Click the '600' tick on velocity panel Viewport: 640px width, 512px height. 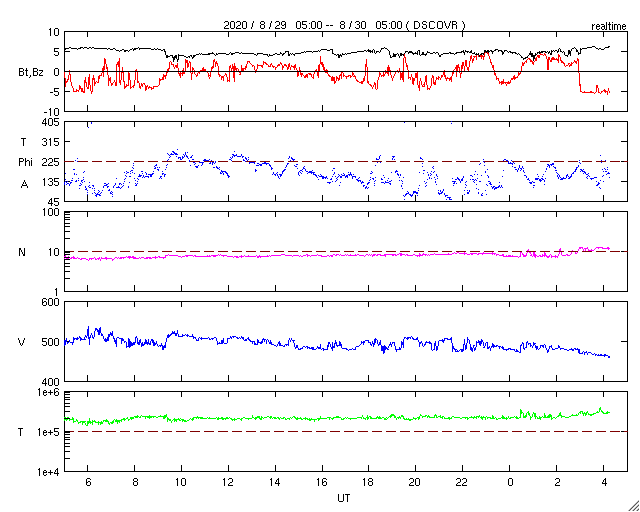(x=51, y=302)
